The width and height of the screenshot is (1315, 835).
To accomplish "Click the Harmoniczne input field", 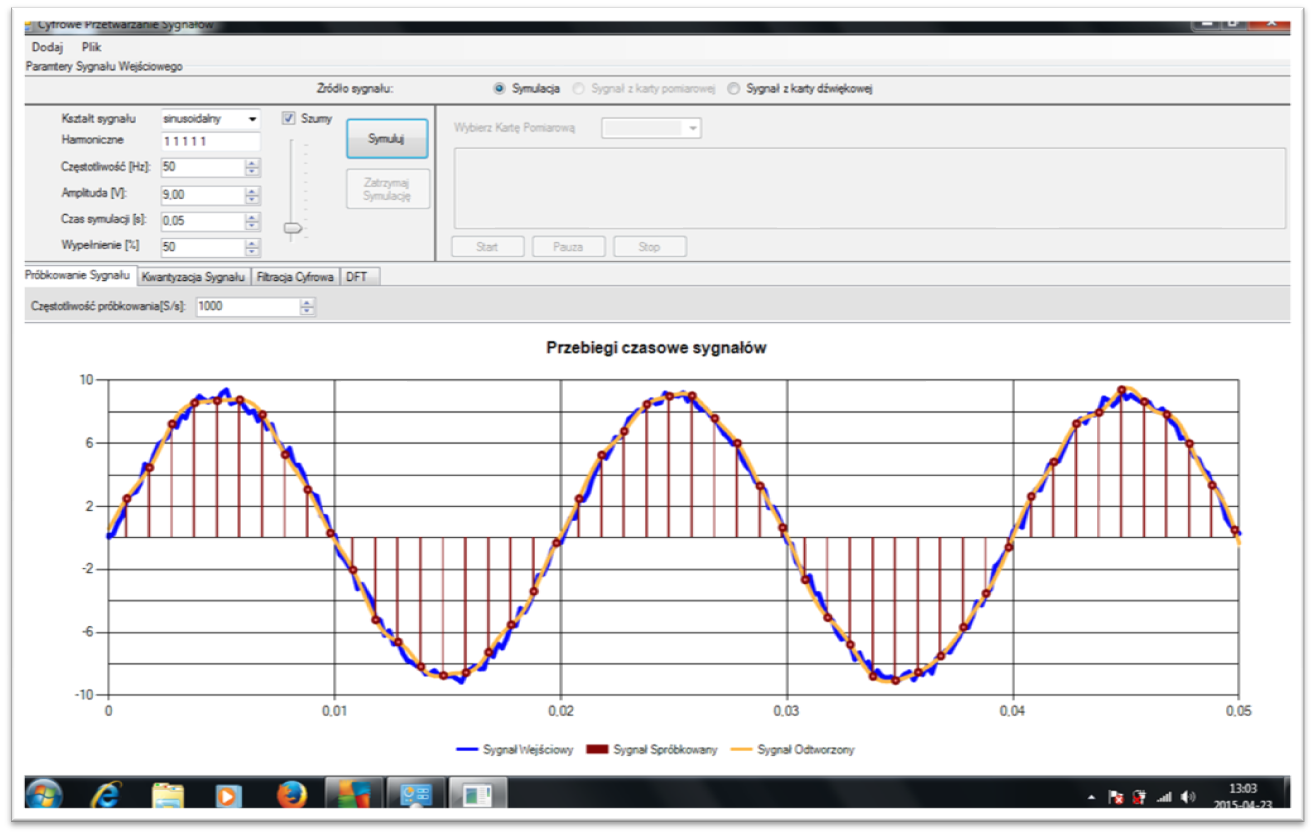I will [x=210, y=142].
